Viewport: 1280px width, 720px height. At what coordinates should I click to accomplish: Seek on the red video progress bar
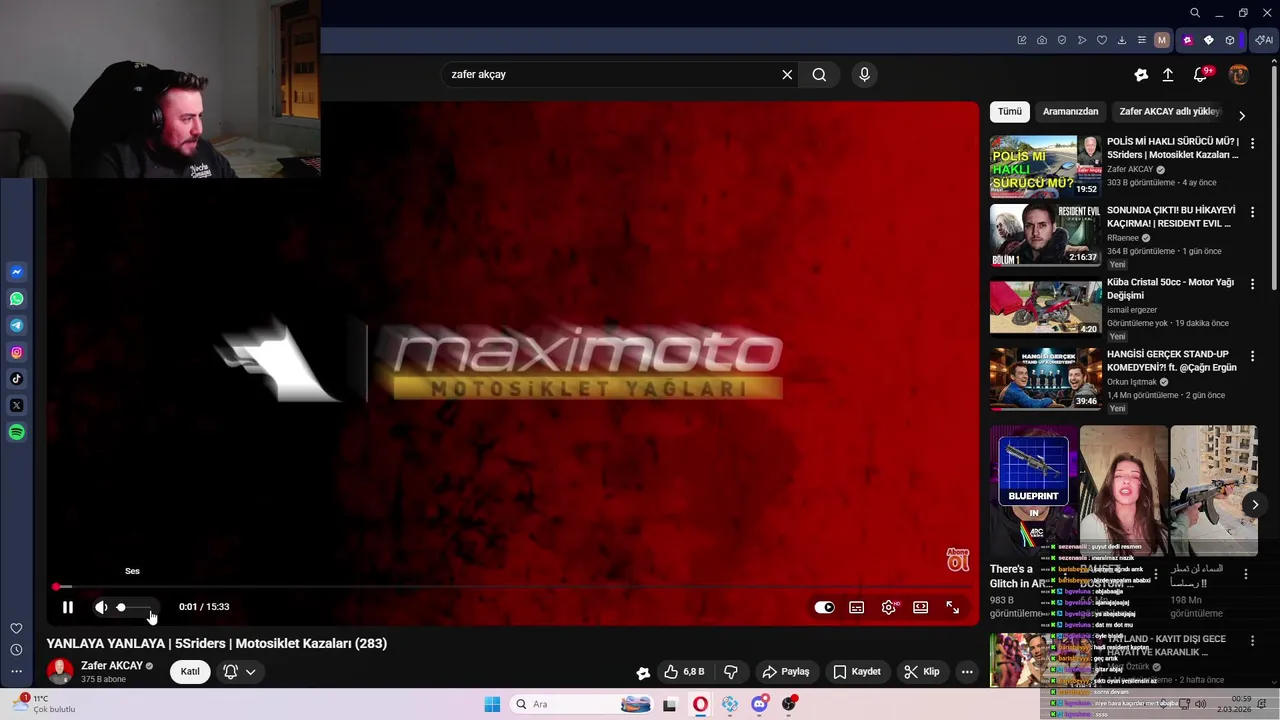click(x=515, y=587)
